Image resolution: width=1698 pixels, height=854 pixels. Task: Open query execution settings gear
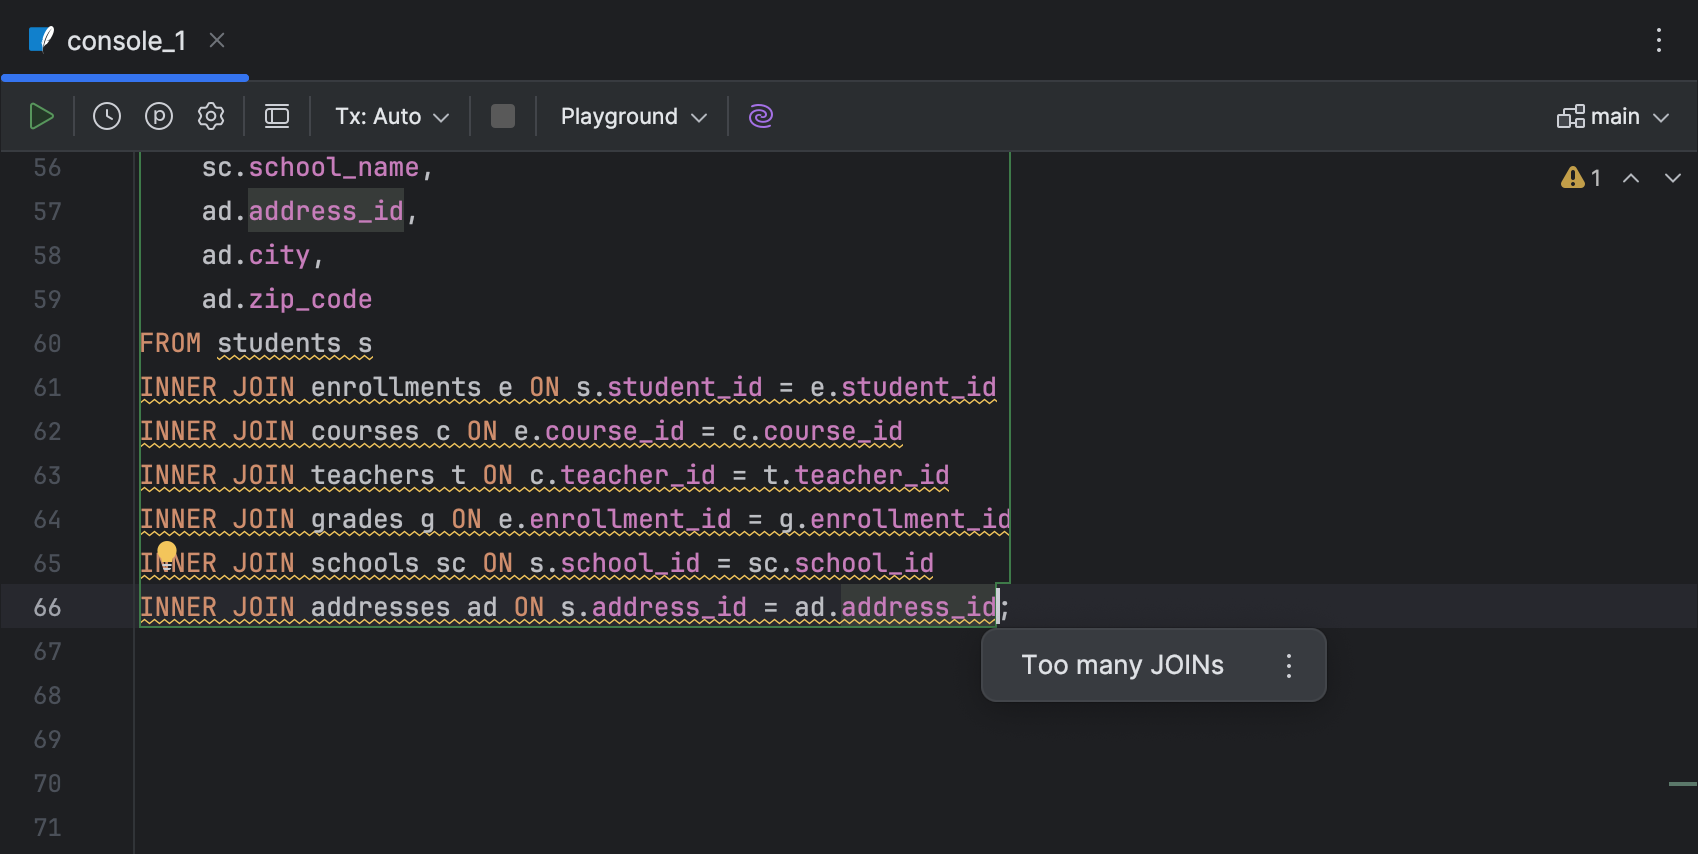coord(211,116)
